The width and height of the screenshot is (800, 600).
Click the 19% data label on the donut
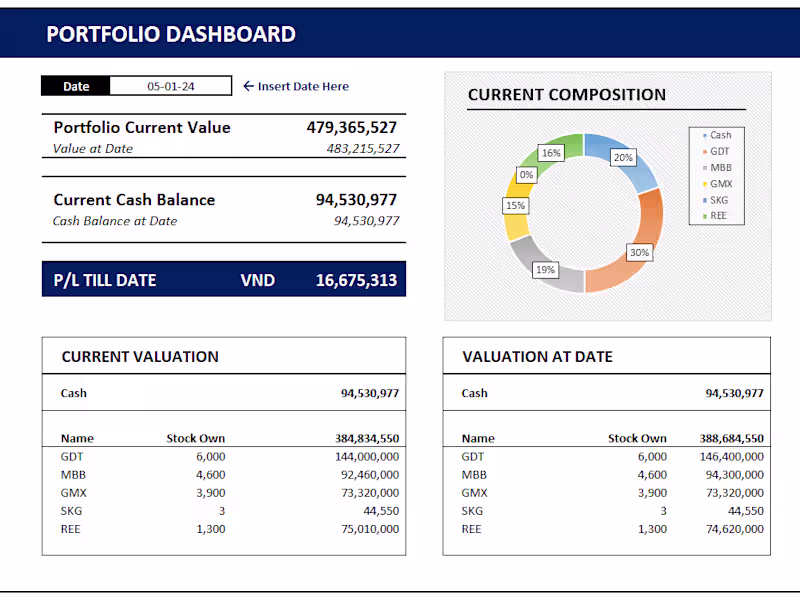coord(545,269)
